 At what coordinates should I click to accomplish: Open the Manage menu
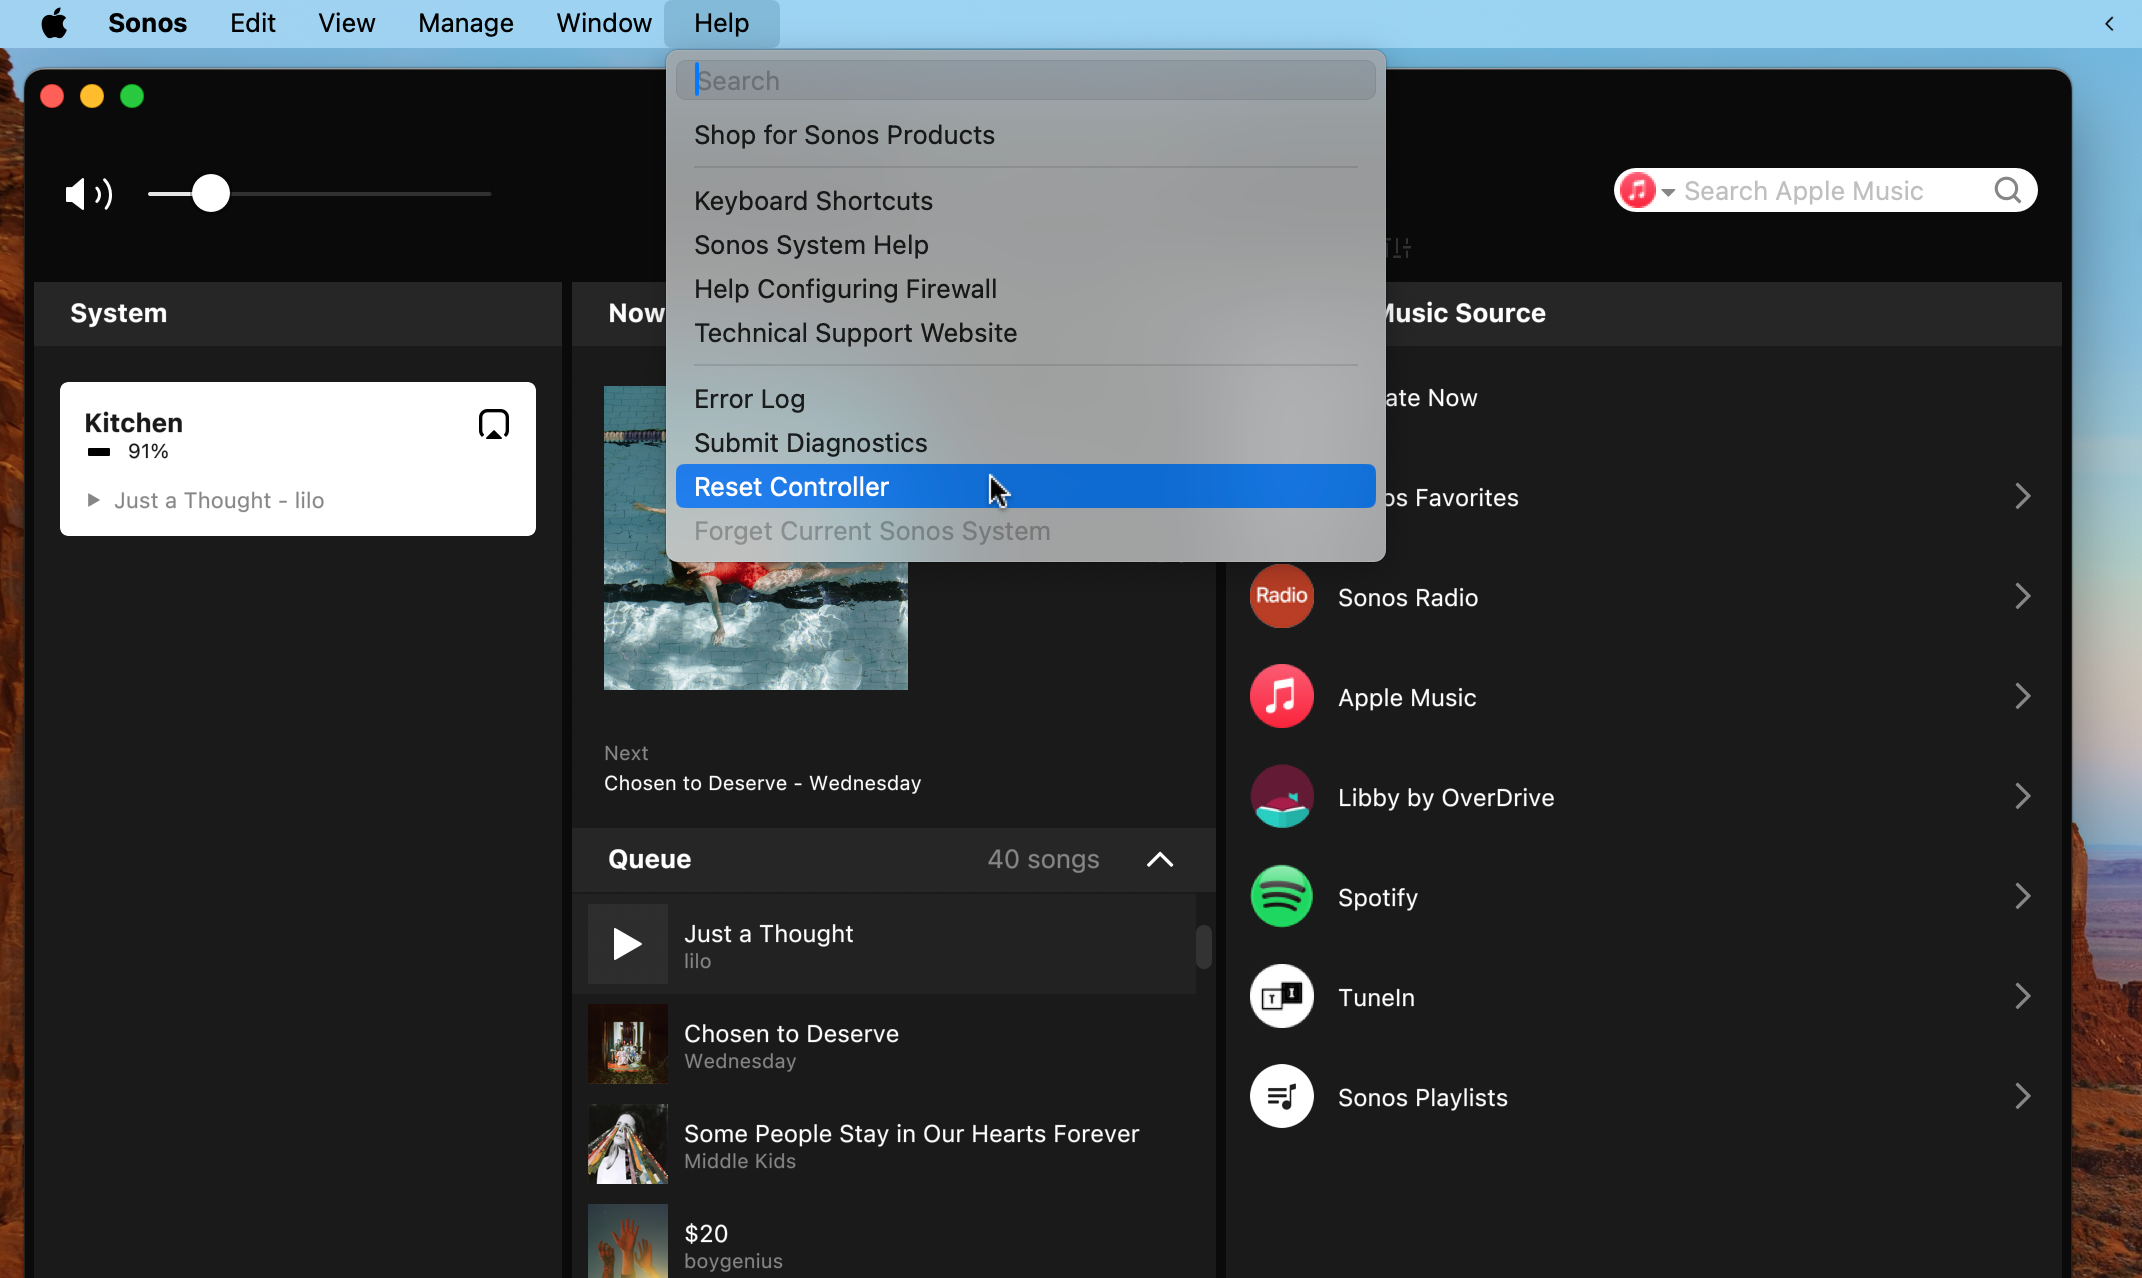pos(464,23)
